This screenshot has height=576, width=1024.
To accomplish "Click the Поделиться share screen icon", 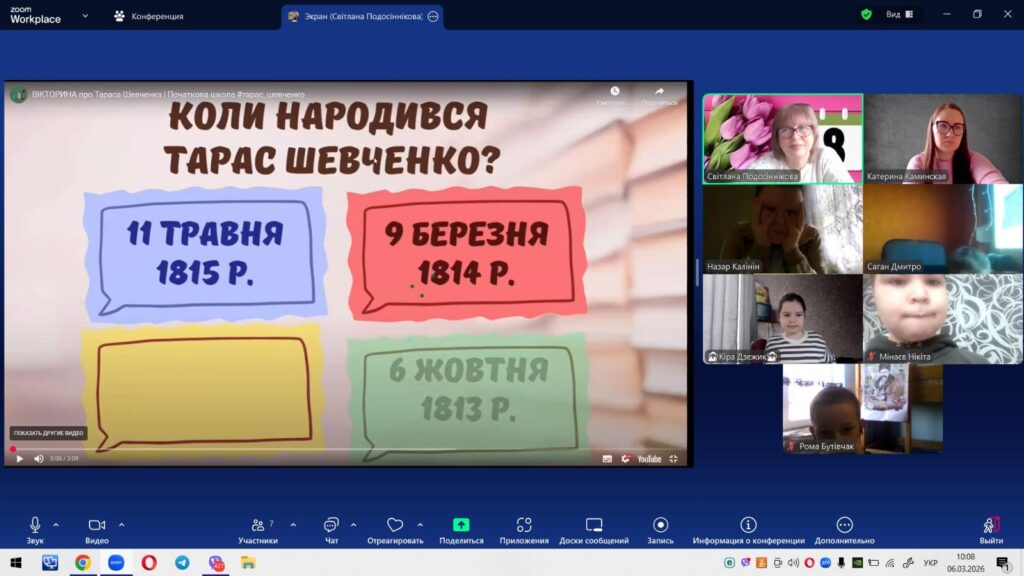I will 461,525.
